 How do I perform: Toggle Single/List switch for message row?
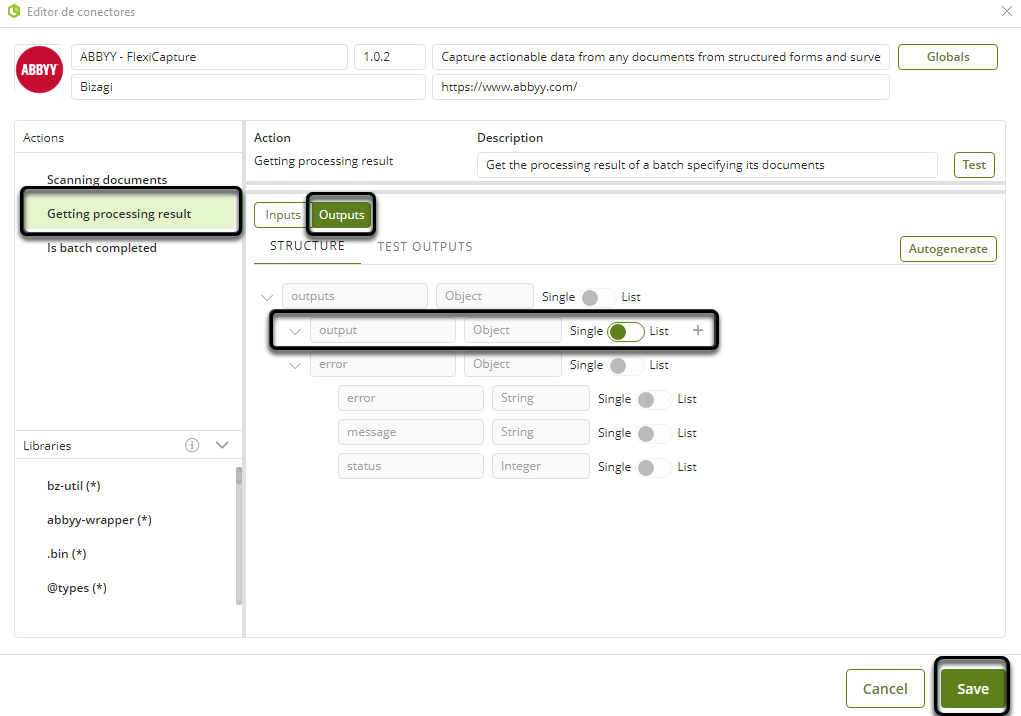click(x=654, y=434)
